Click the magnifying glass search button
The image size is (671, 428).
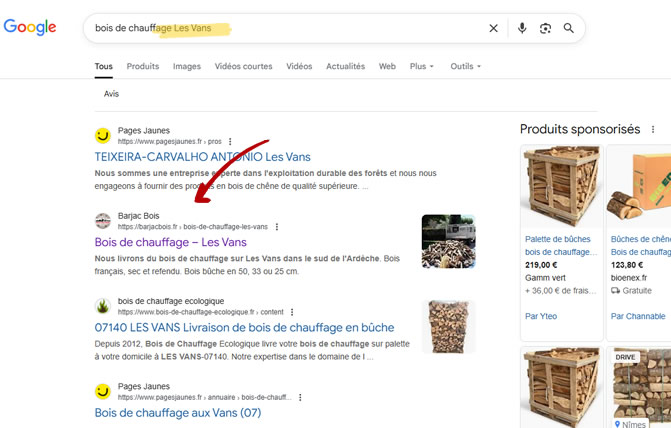[x=569, y=28]
